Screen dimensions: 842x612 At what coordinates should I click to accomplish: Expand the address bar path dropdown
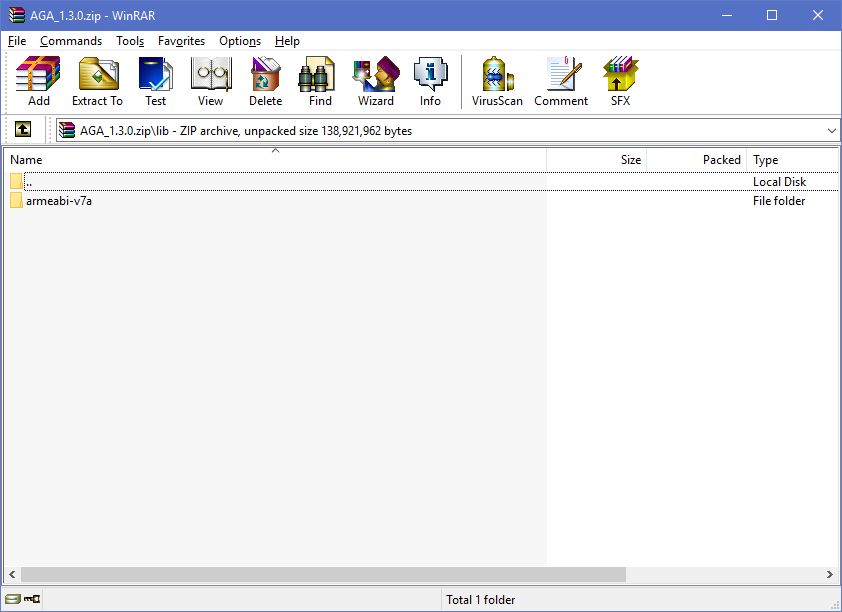[831, 130]
